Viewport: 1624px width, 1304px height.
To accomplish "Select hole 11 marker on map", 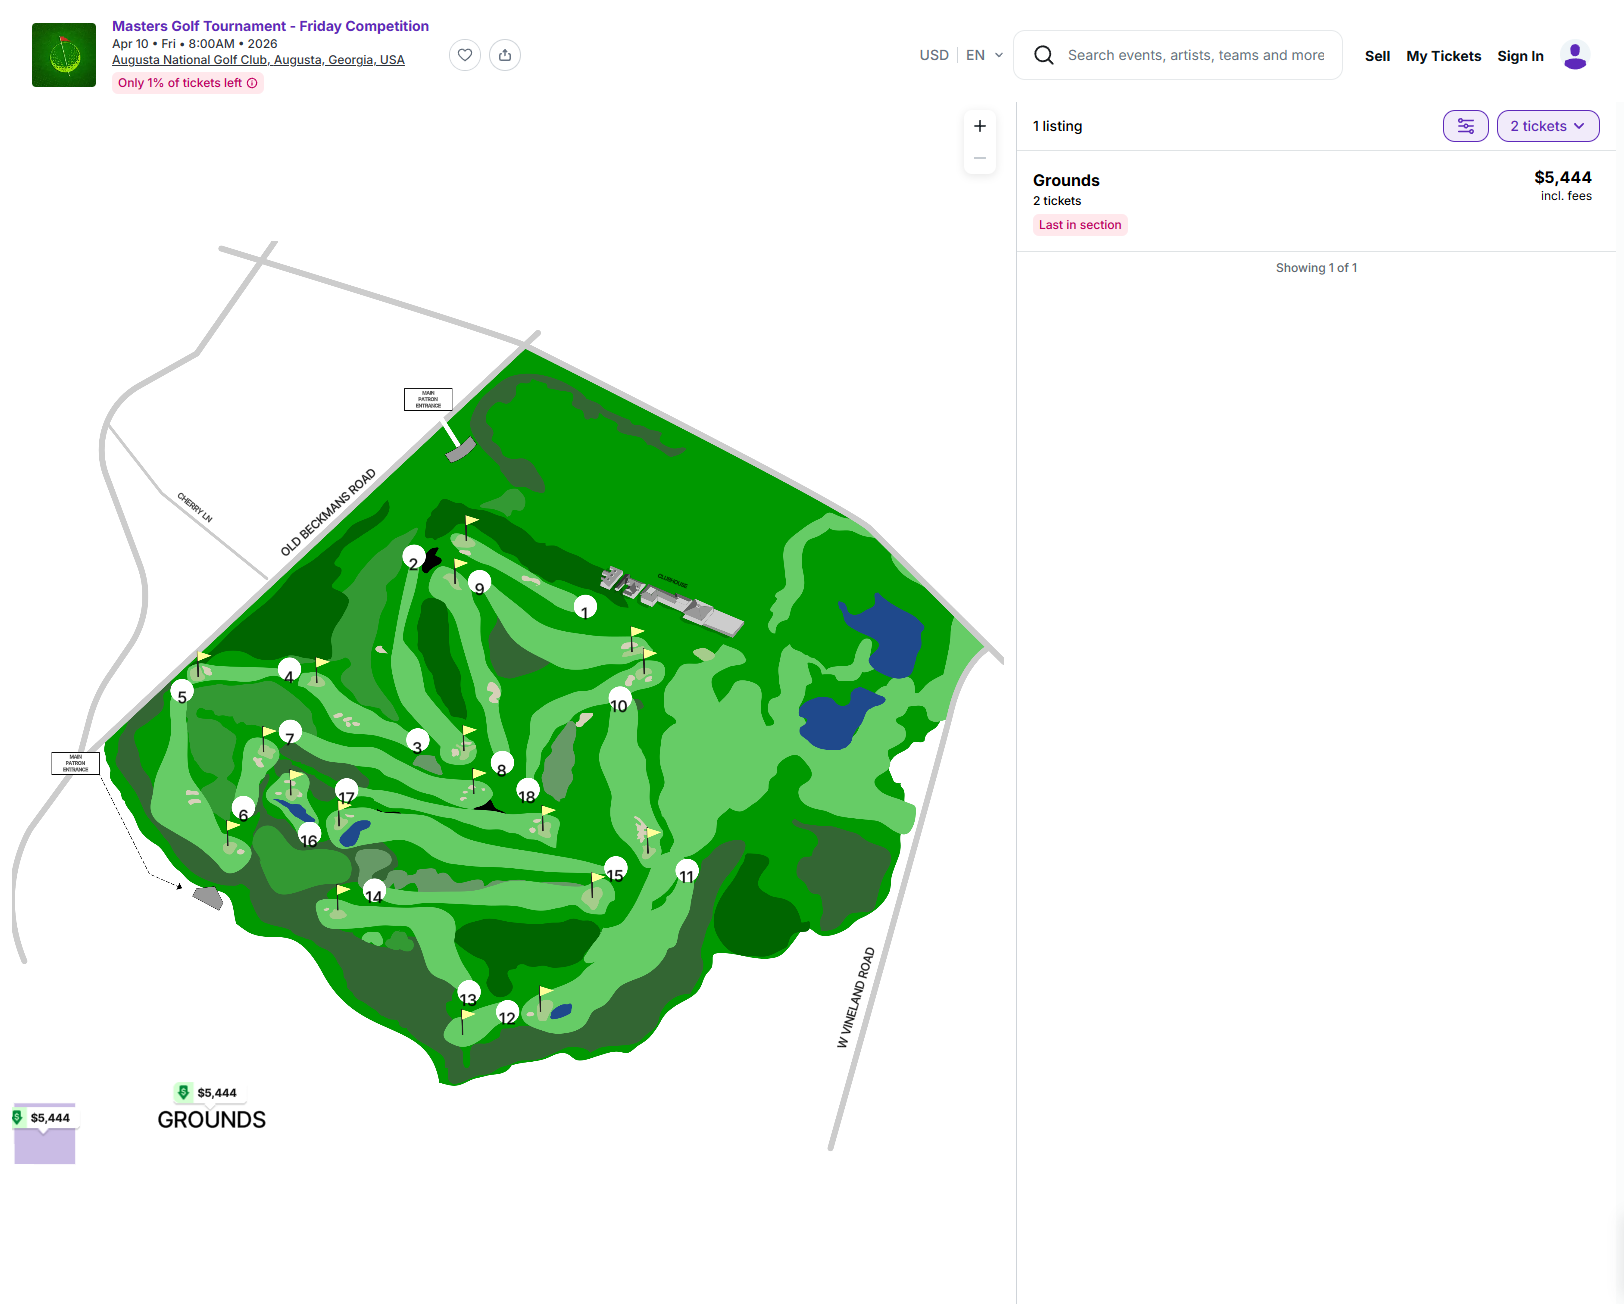I will 687,871.
